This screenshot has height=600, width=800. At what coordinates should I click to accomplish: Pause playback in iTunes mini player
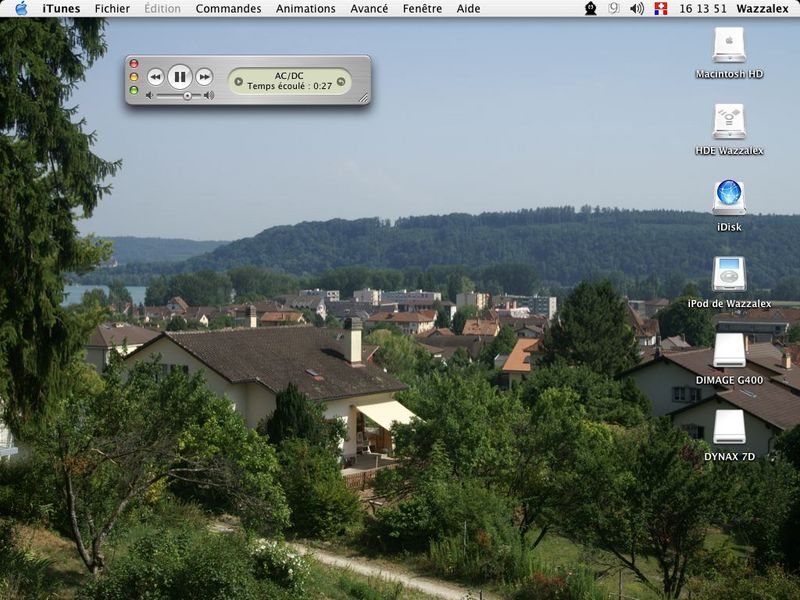tap(180, 77)
